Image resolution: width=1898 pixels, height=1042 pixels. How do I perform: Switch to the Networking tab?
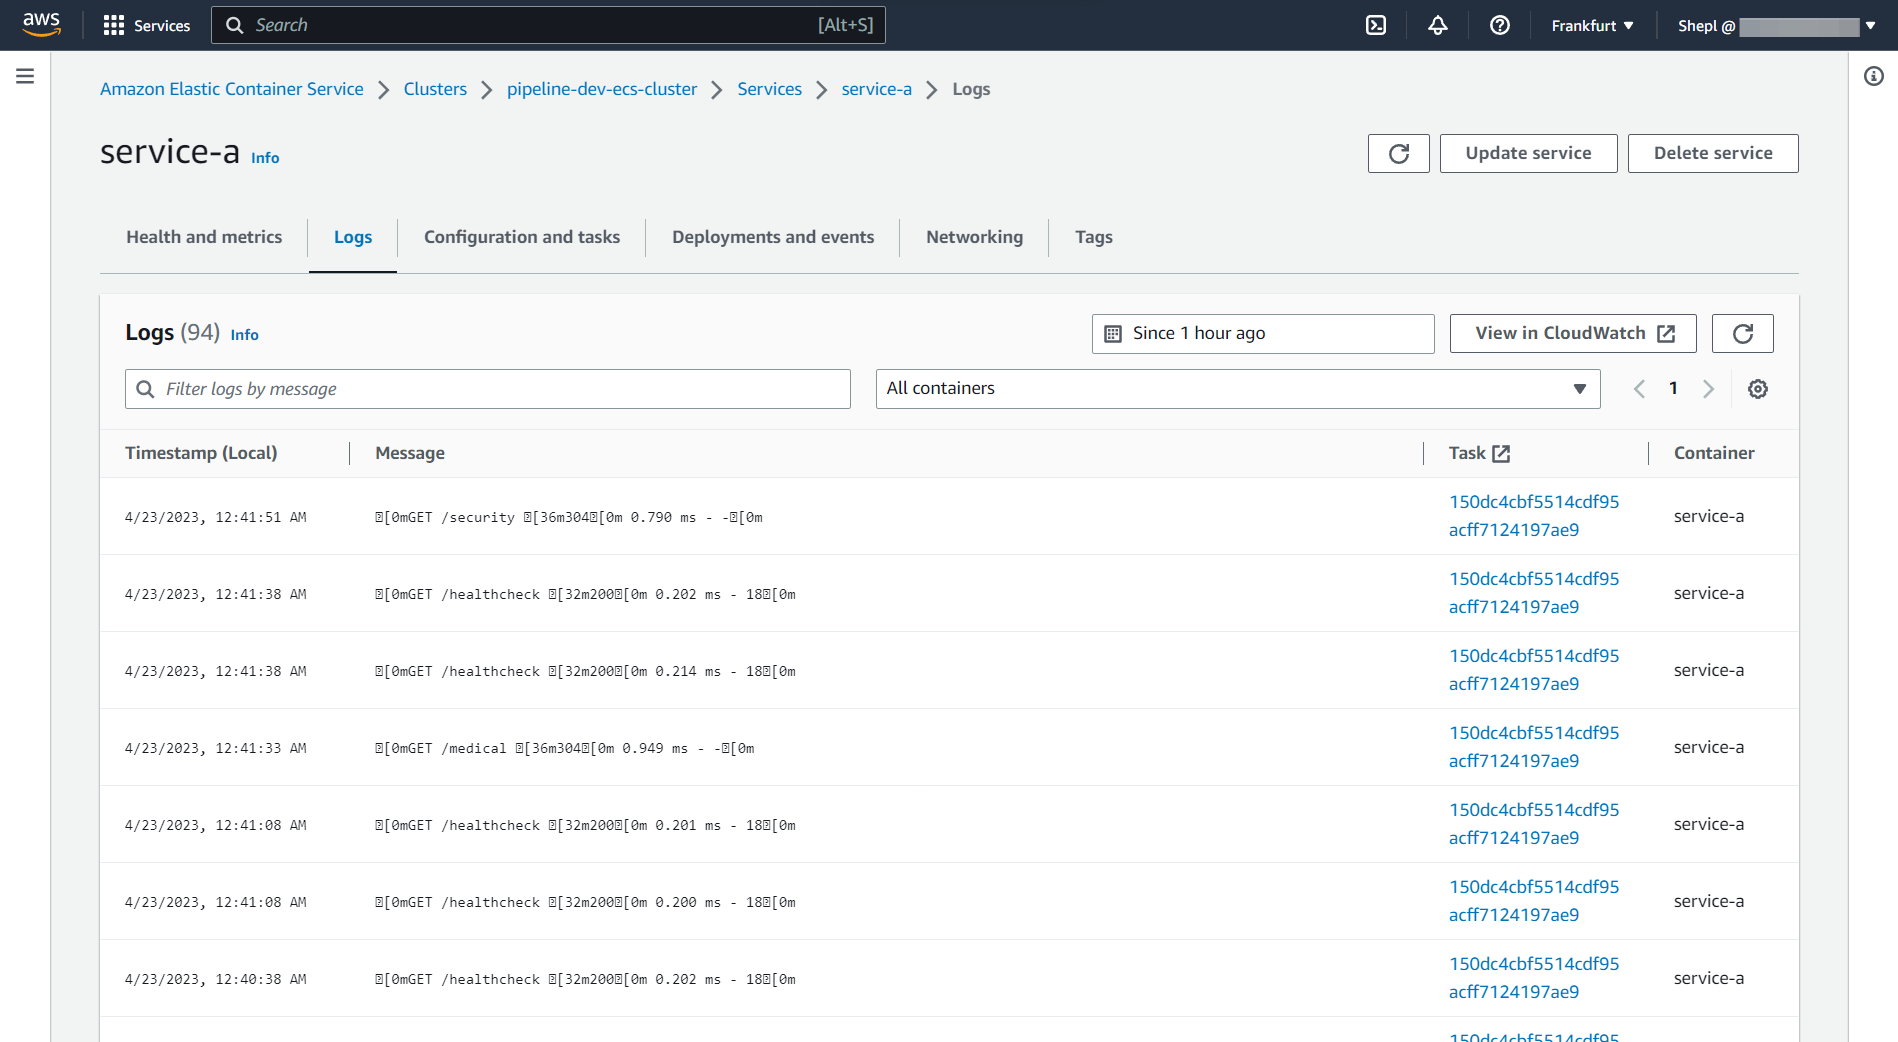pos(974,237)
